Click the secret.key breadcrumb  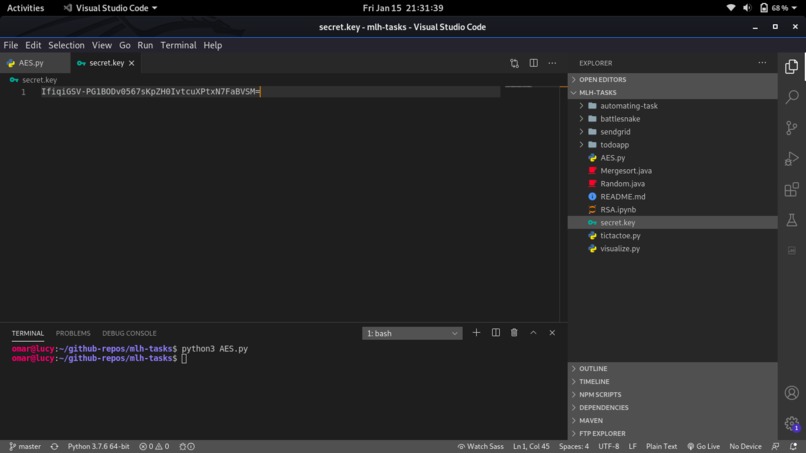34,80
